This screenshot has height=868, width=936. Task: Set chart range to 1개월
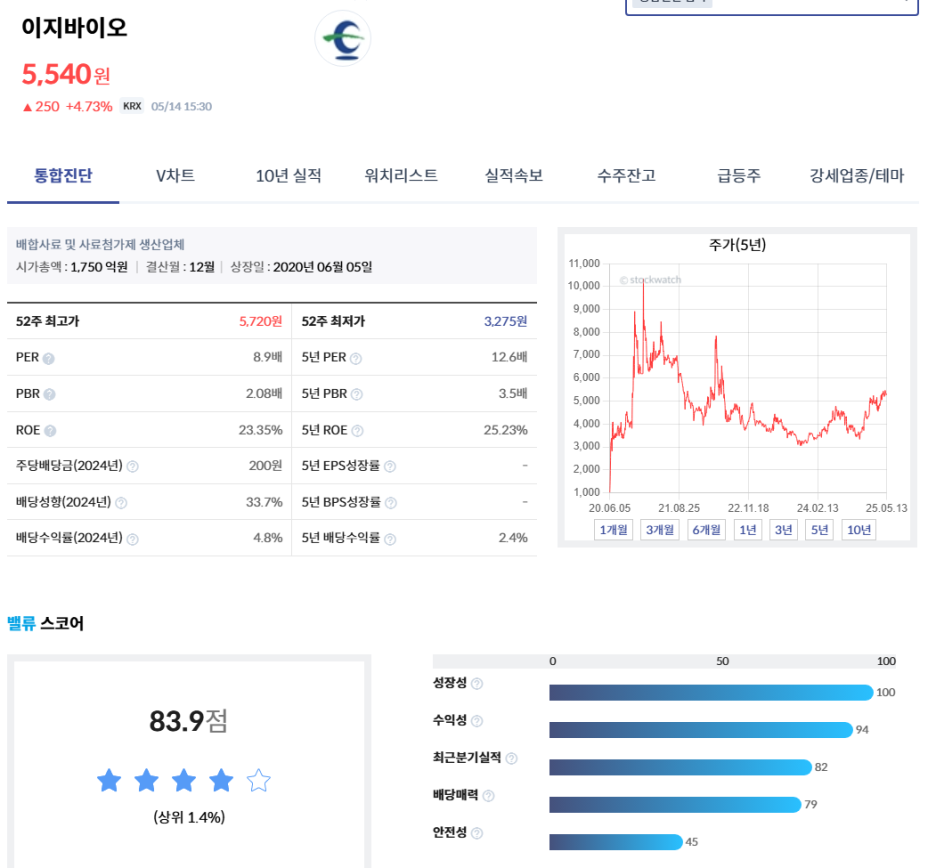pyautogui.click(x=613, y=530)
